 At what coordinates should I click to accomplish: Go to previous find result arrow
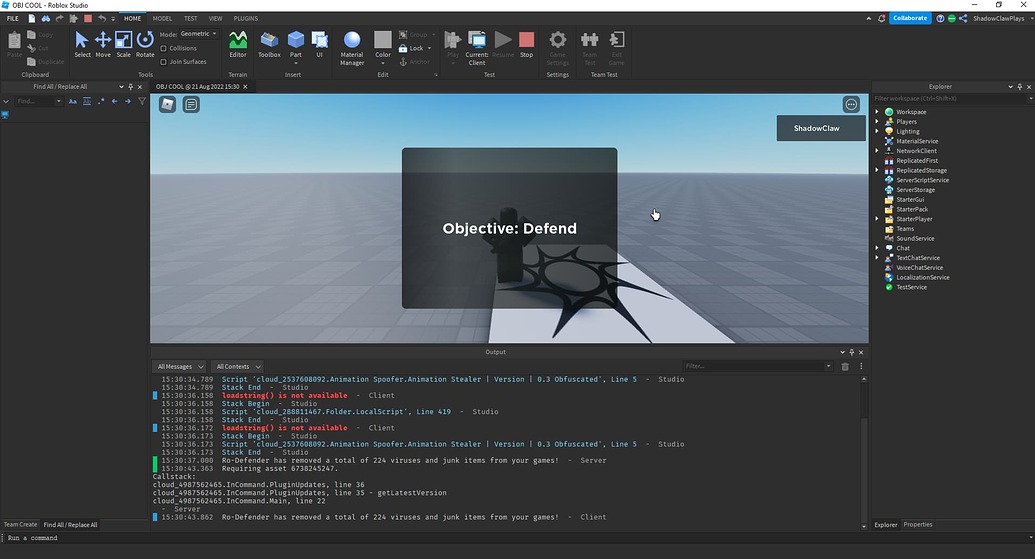(114, 102)
